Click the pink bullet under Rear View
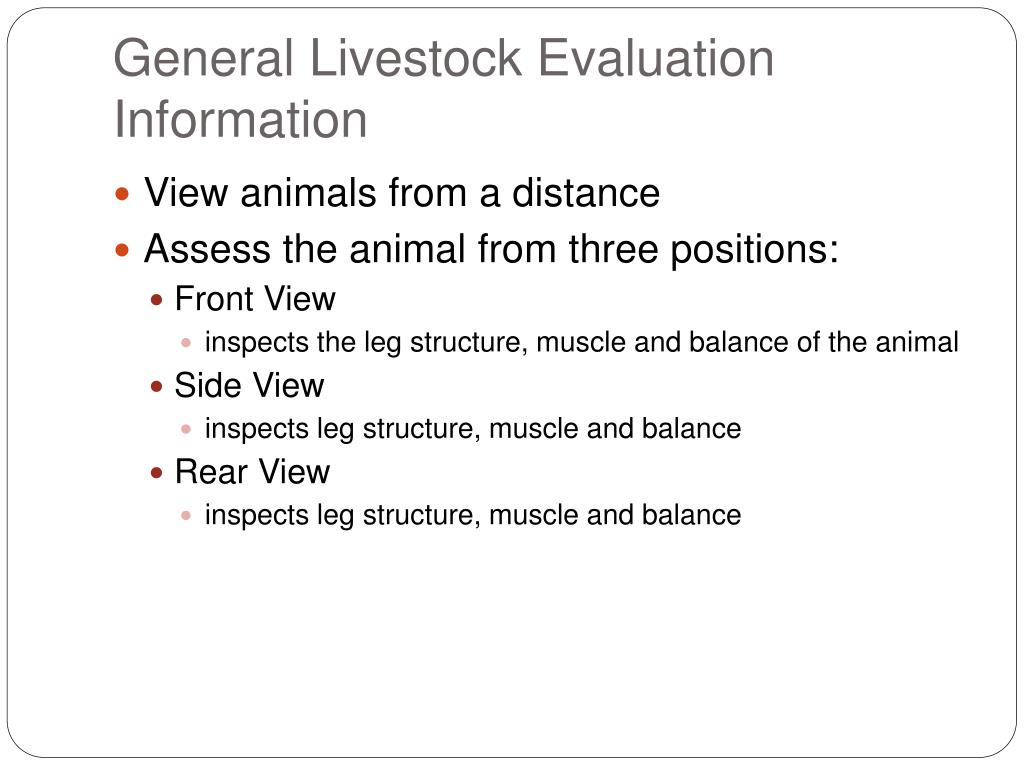1024x768 pixels. 186,515
